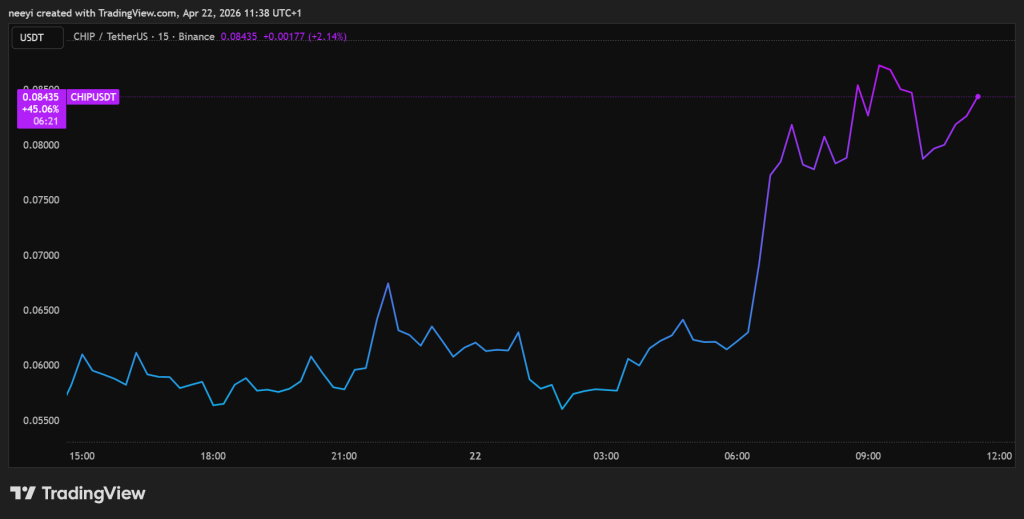The image size is (1024, 519).
Task: Click the 06:21 candle countdown timer
Action: point(48,120)
